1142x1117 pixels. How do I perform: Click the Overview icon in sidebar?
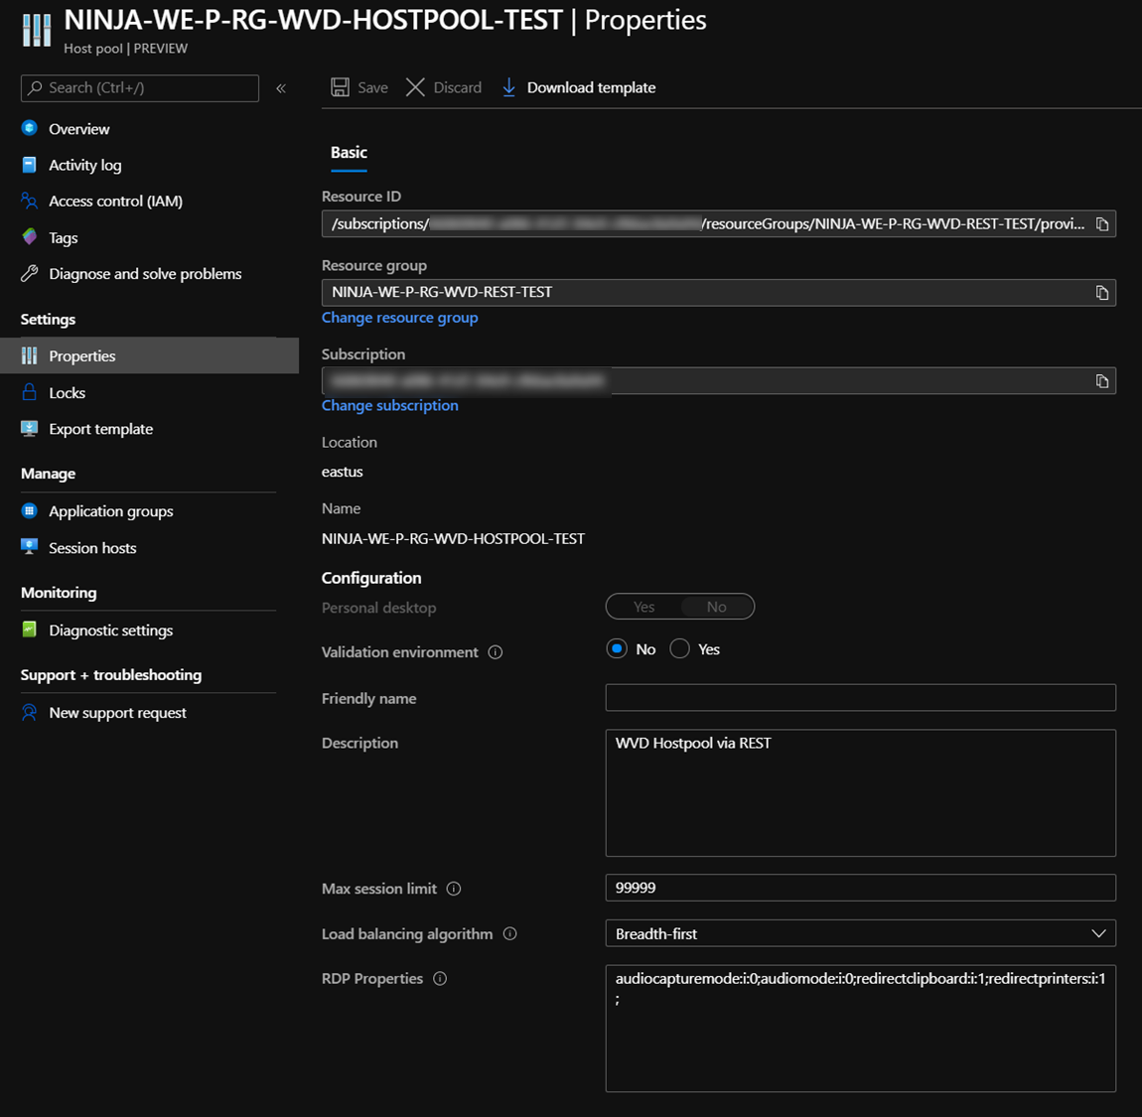click(29, 128)
